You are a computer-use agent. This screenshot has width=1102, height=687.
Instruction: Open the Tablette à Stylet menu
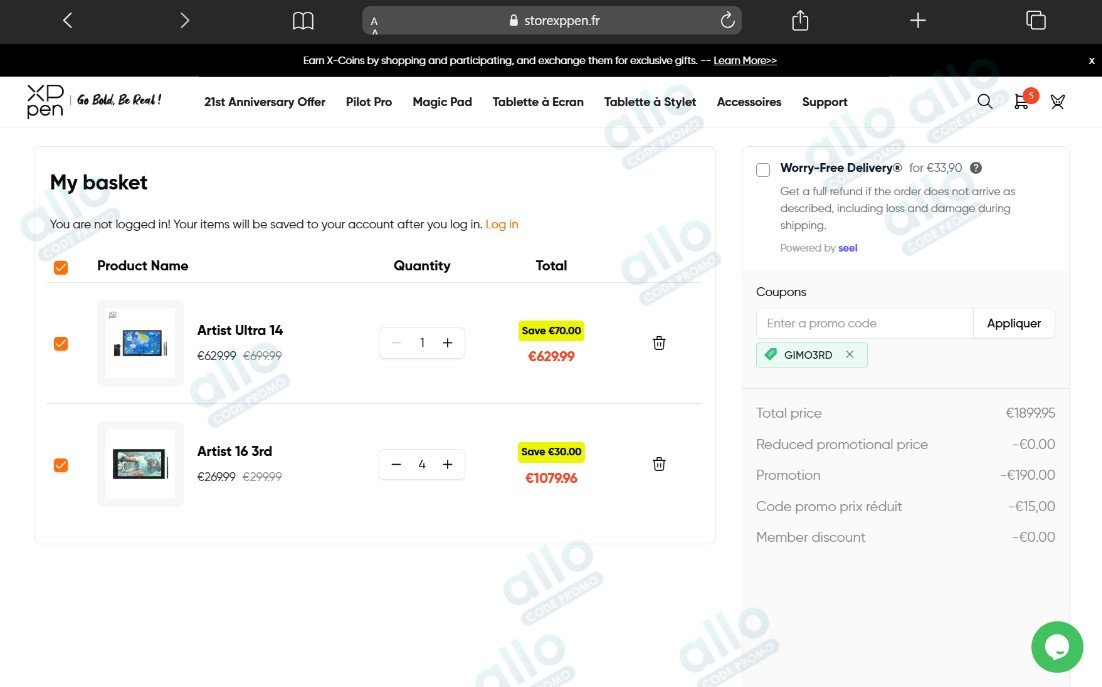click(x=650, y=102)
